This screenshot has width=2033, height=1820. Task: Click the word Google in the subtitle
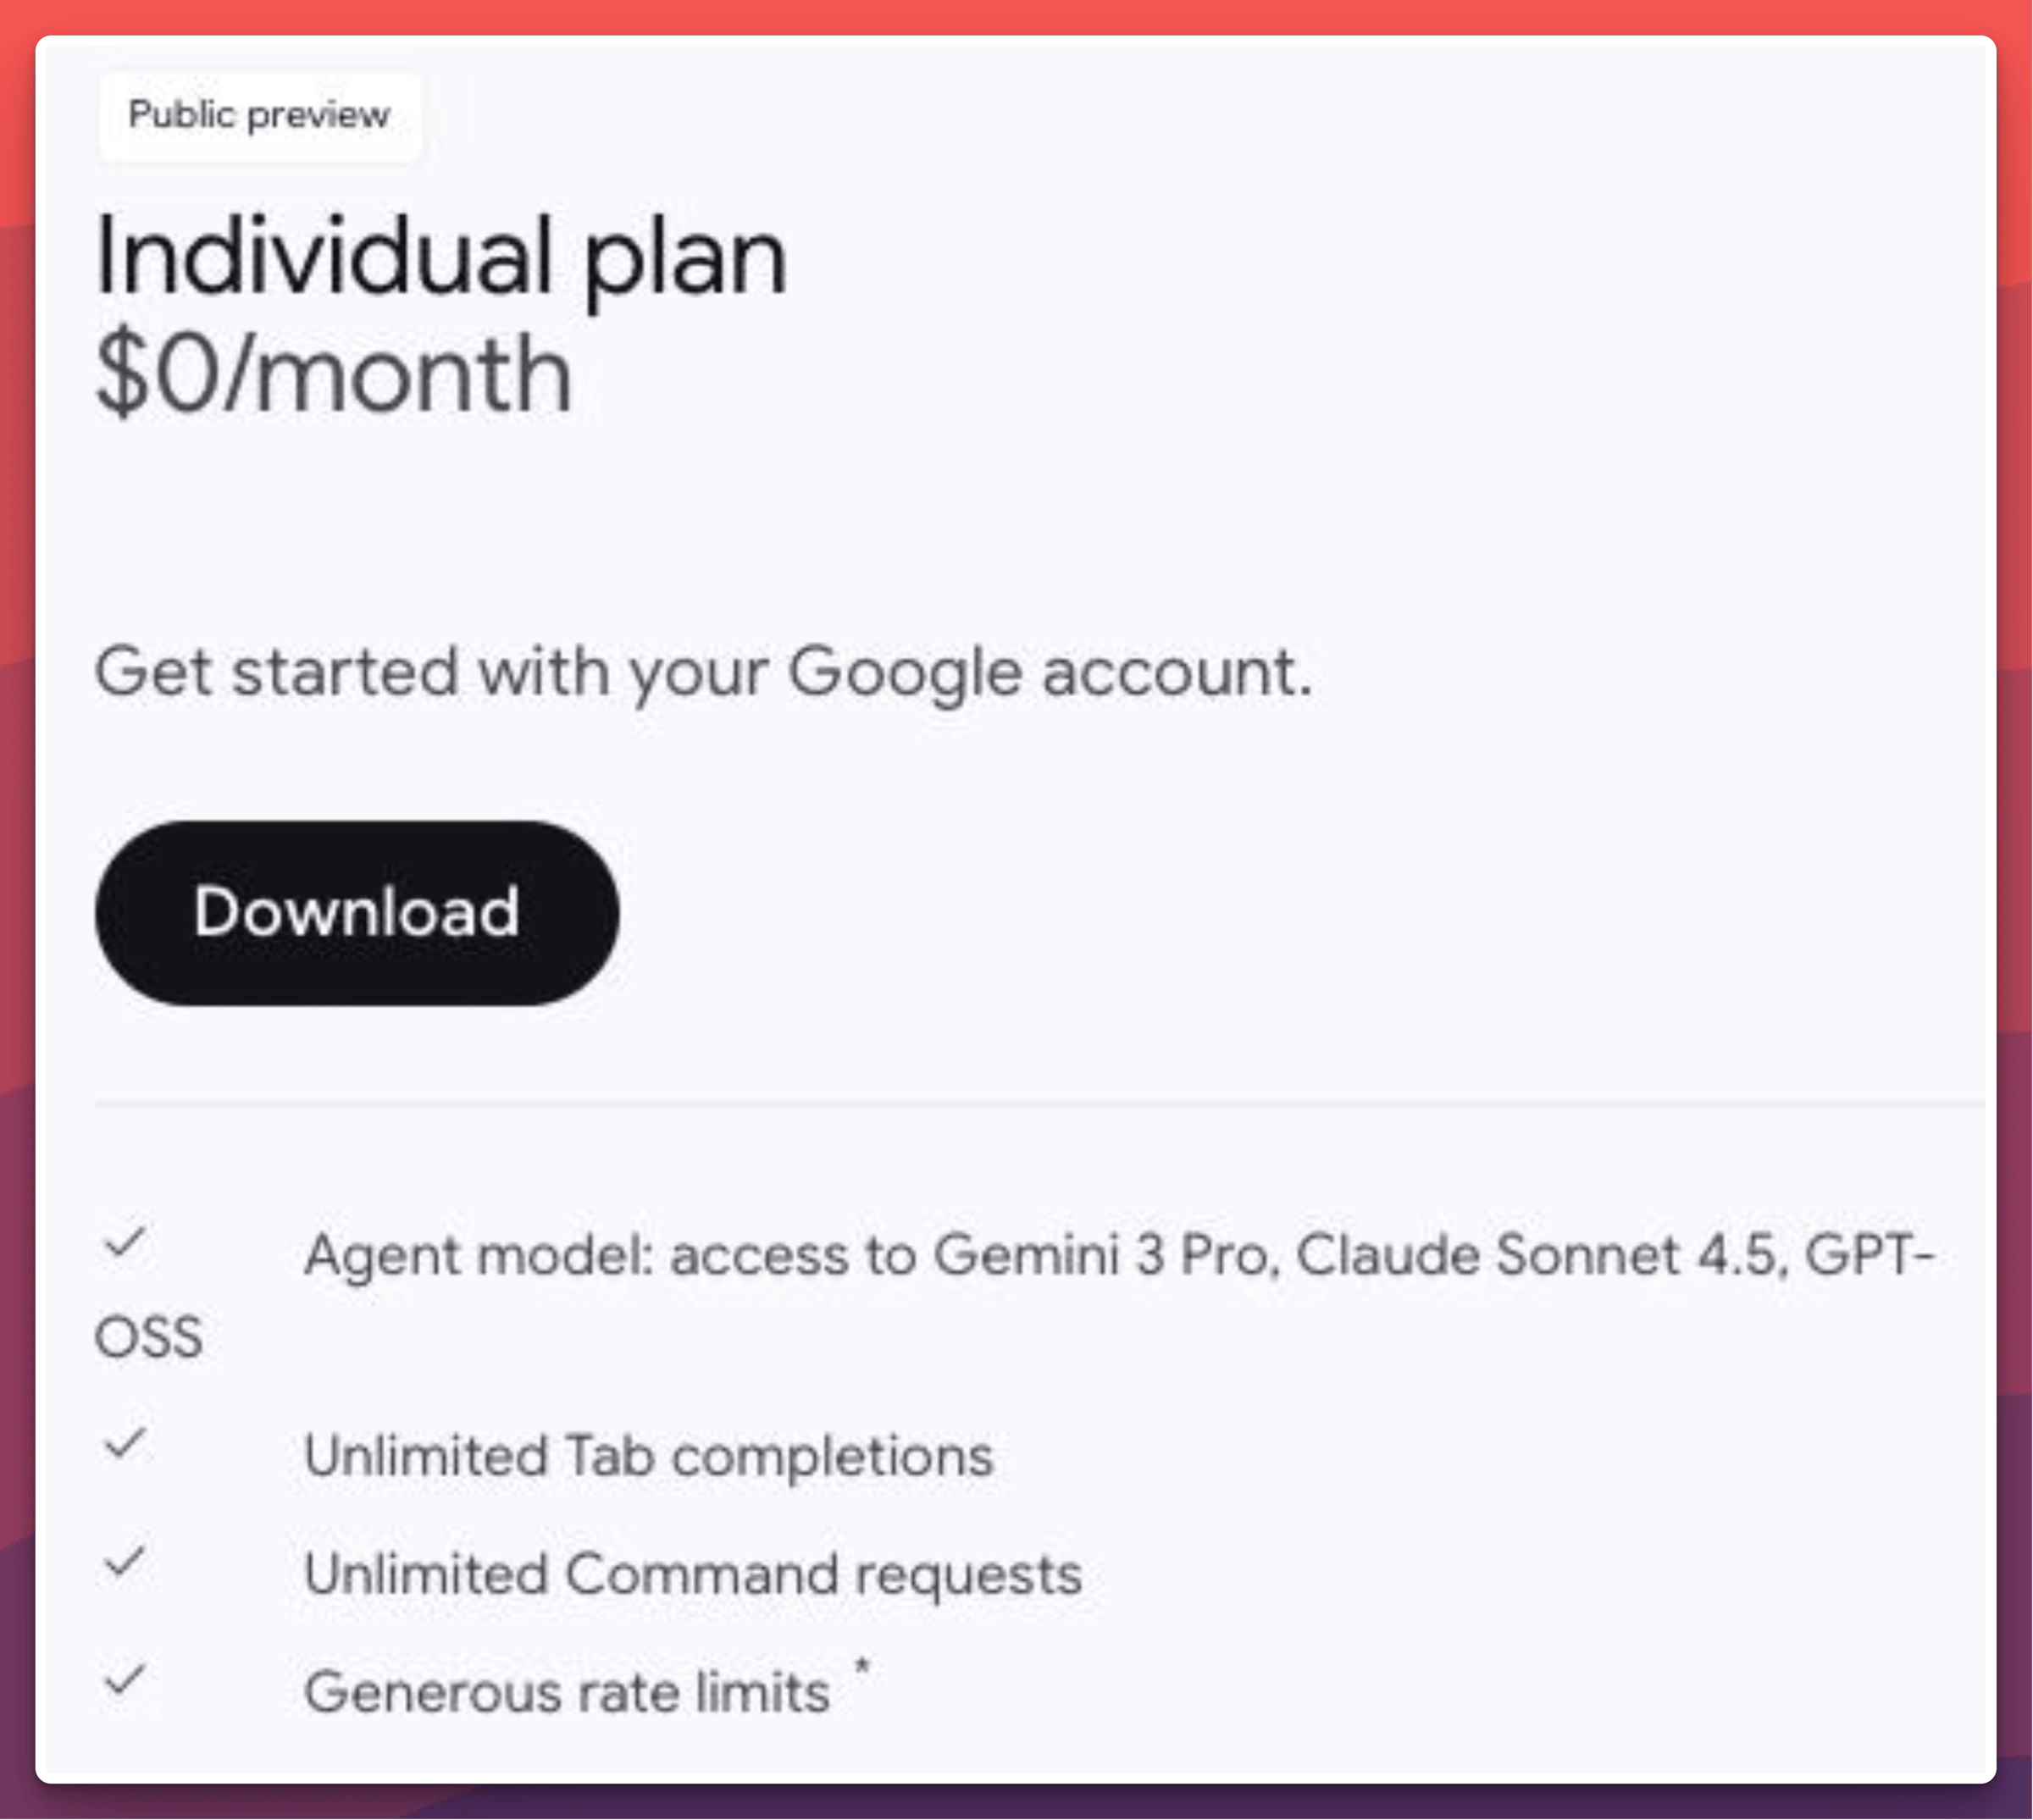[x=904, y=672]
